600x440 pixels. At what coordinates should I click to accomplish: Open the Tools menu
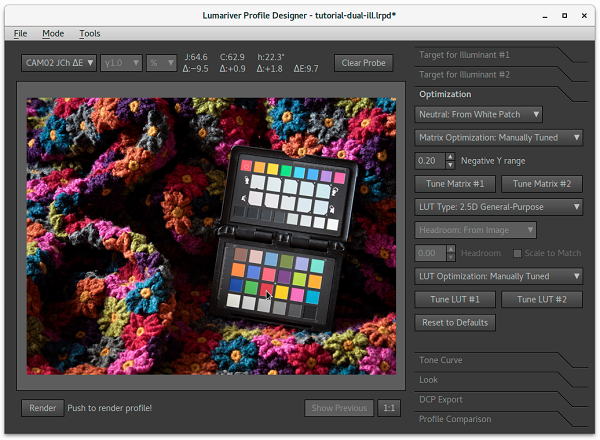89,33
